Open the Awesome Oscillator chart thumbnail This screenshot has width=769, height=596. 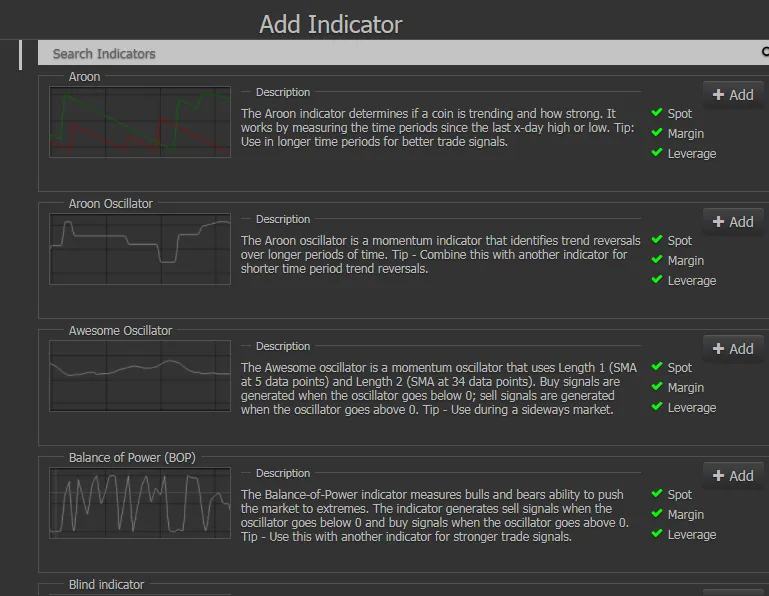(x=140, y=376)
